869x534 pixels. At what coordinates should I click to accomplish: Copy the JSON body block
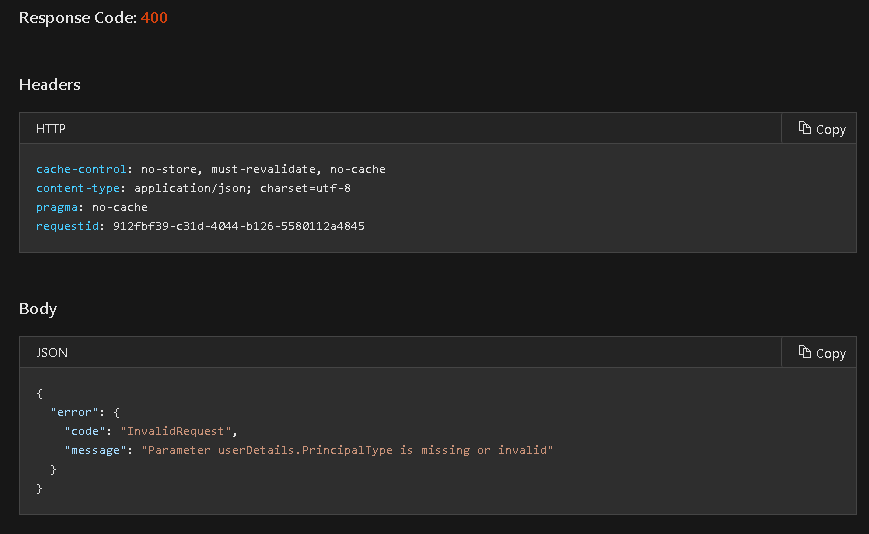[819, 352]
